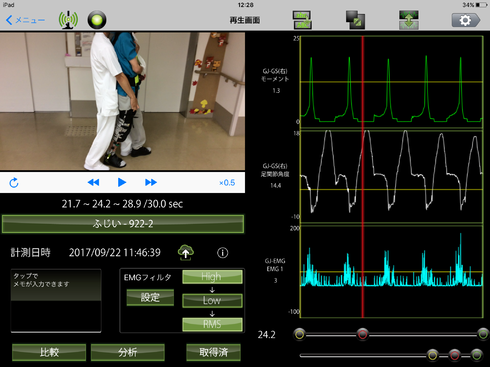
Task: Open the info circle icon
Action: tap(223, 253)
